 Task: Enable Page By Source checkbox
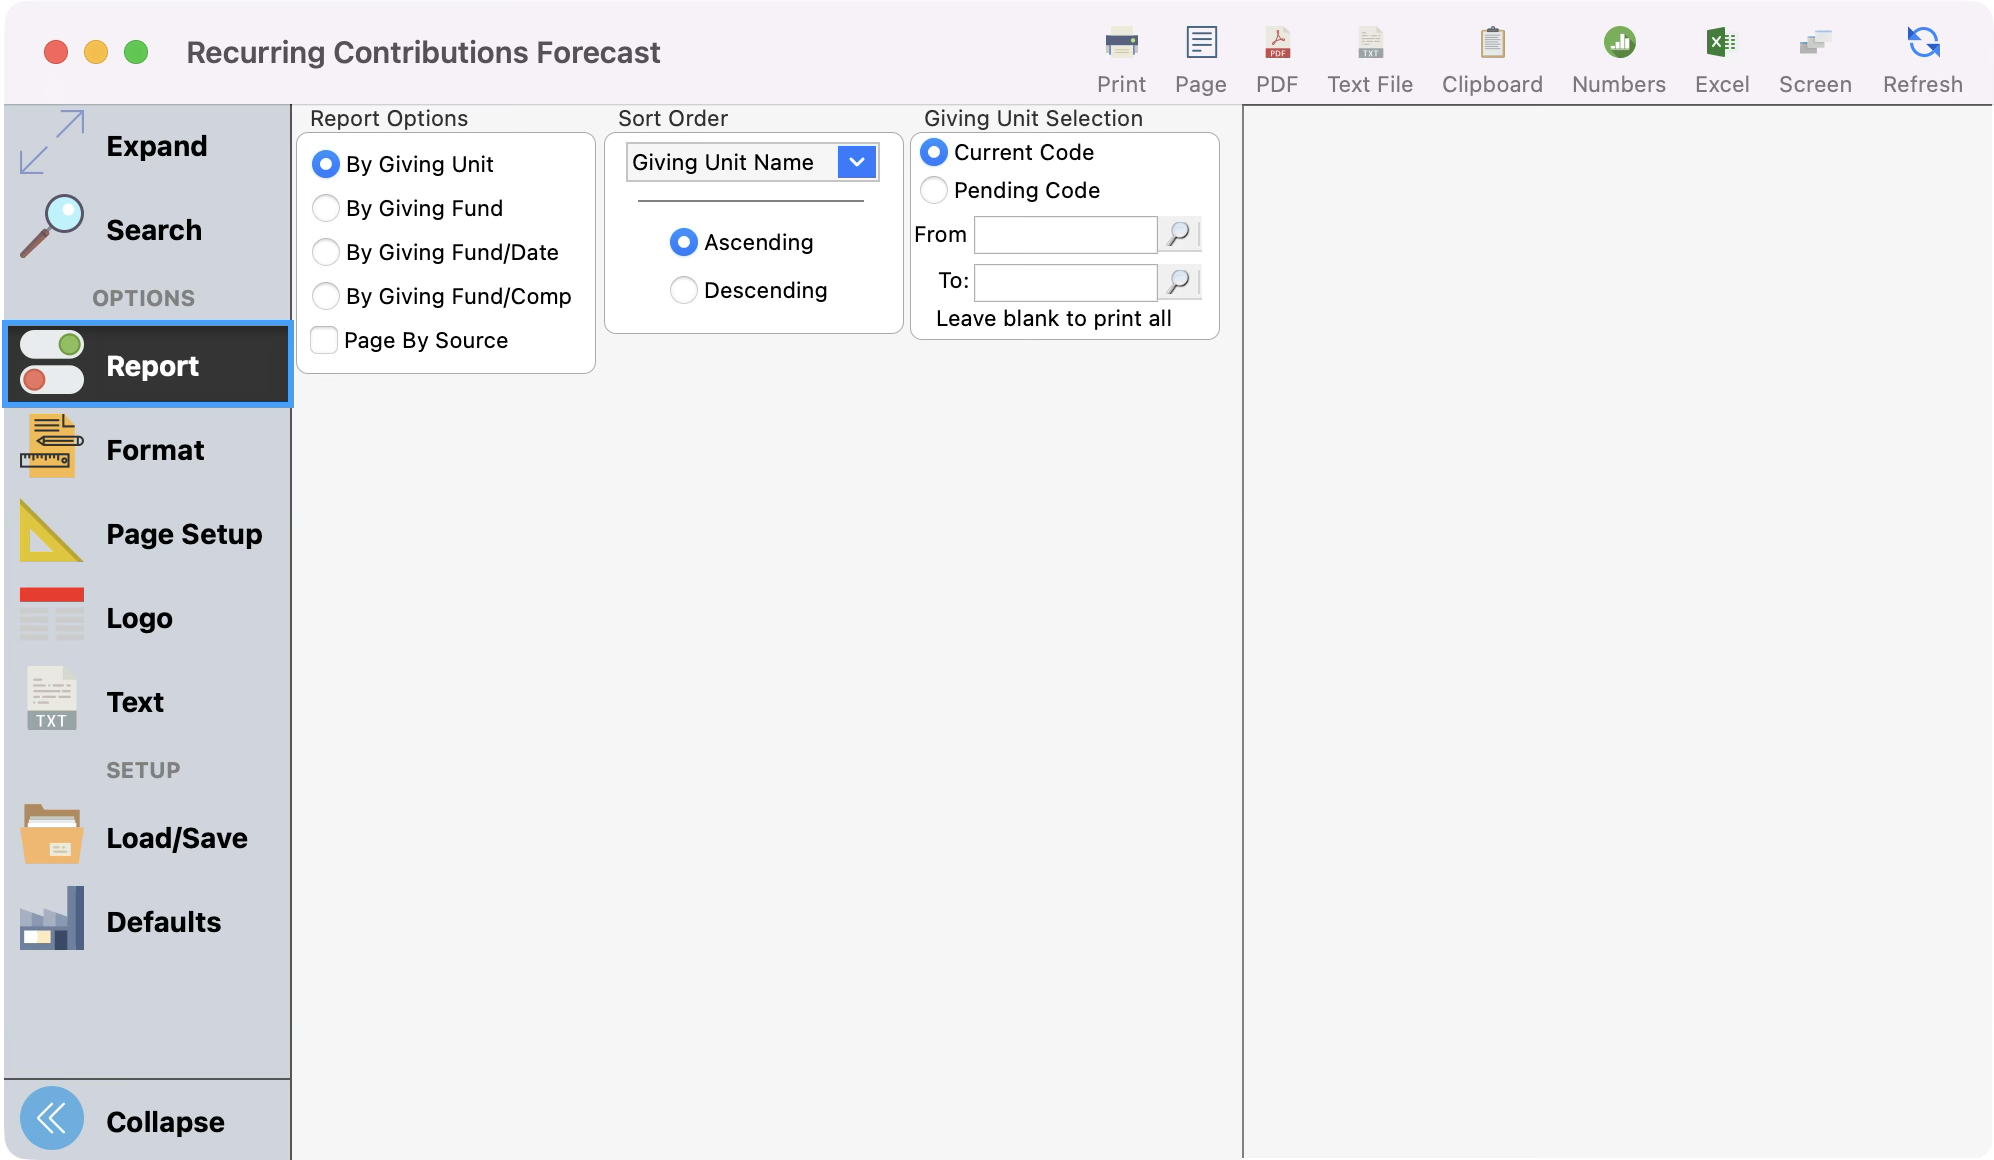(x=324, y=340)
